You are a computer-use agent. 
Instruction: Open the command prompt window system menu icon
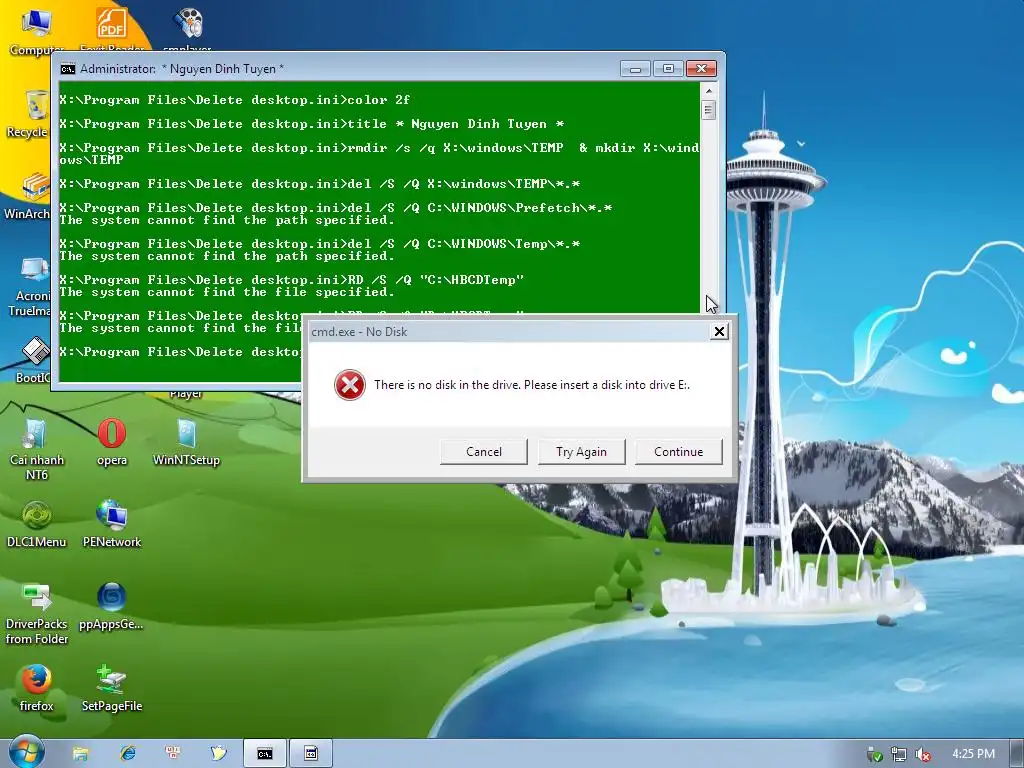(x=67, y=69)
